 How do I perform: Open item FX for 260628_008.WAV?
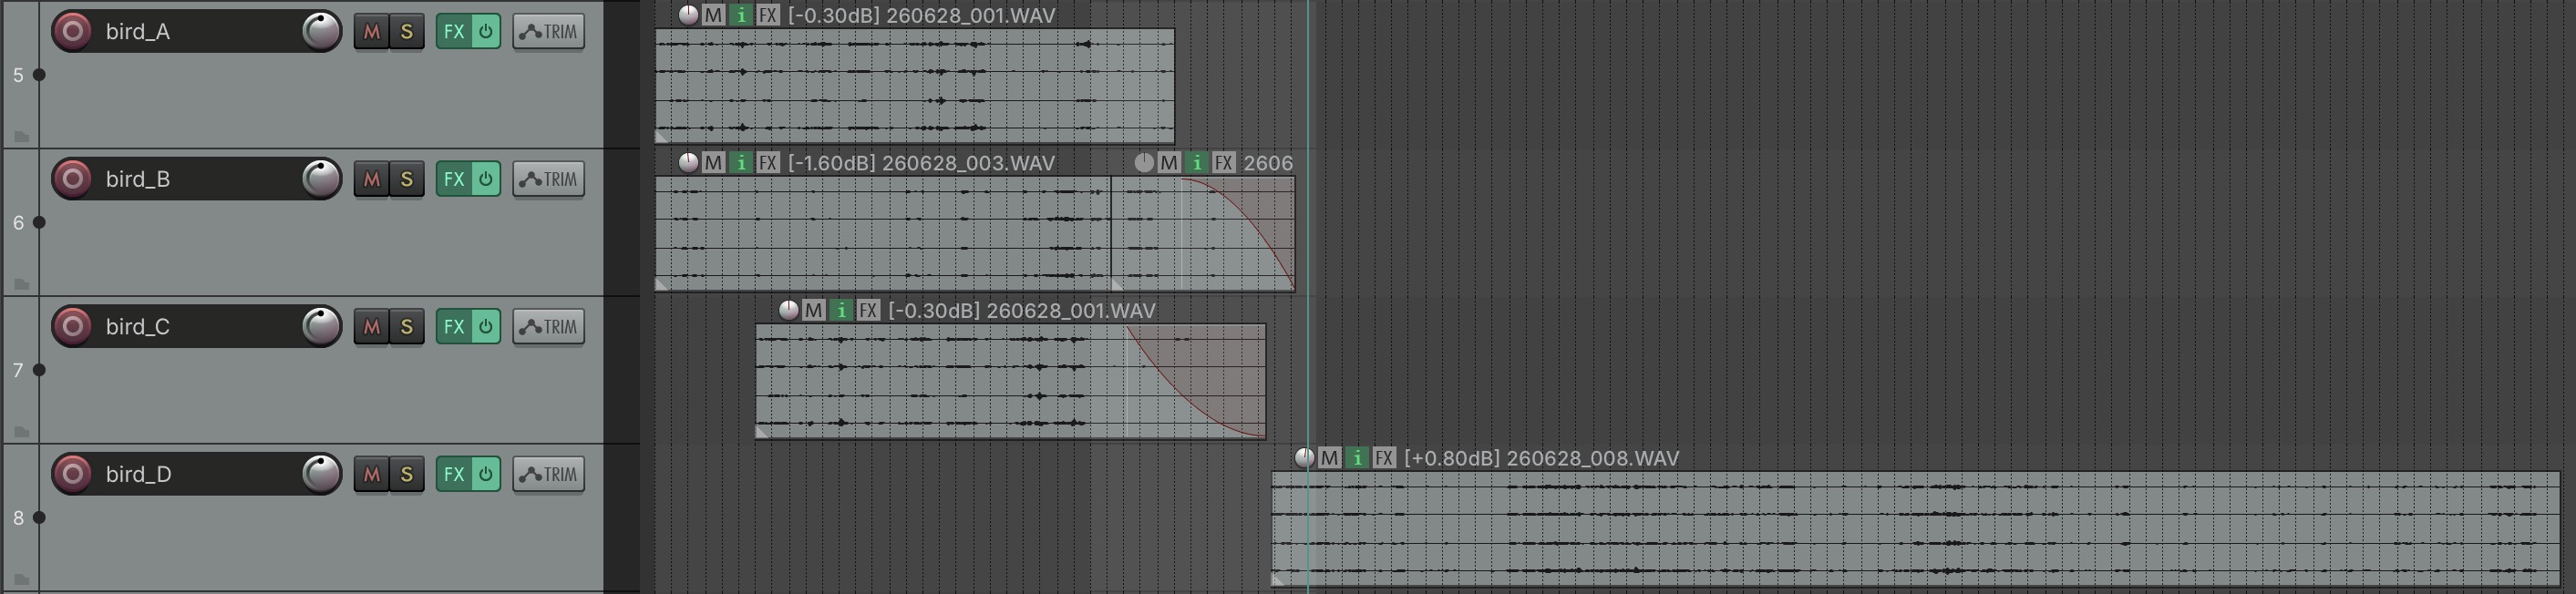1384,458
